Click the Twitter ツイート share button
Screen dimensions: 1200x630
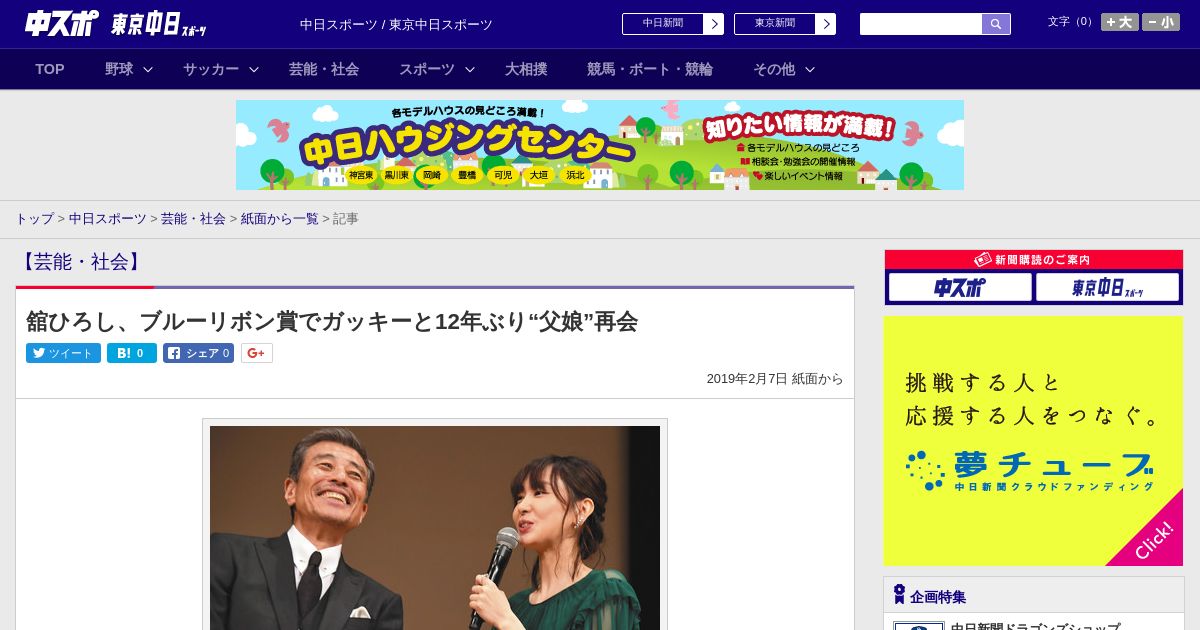pyautogui.click(x=63, y=353)
